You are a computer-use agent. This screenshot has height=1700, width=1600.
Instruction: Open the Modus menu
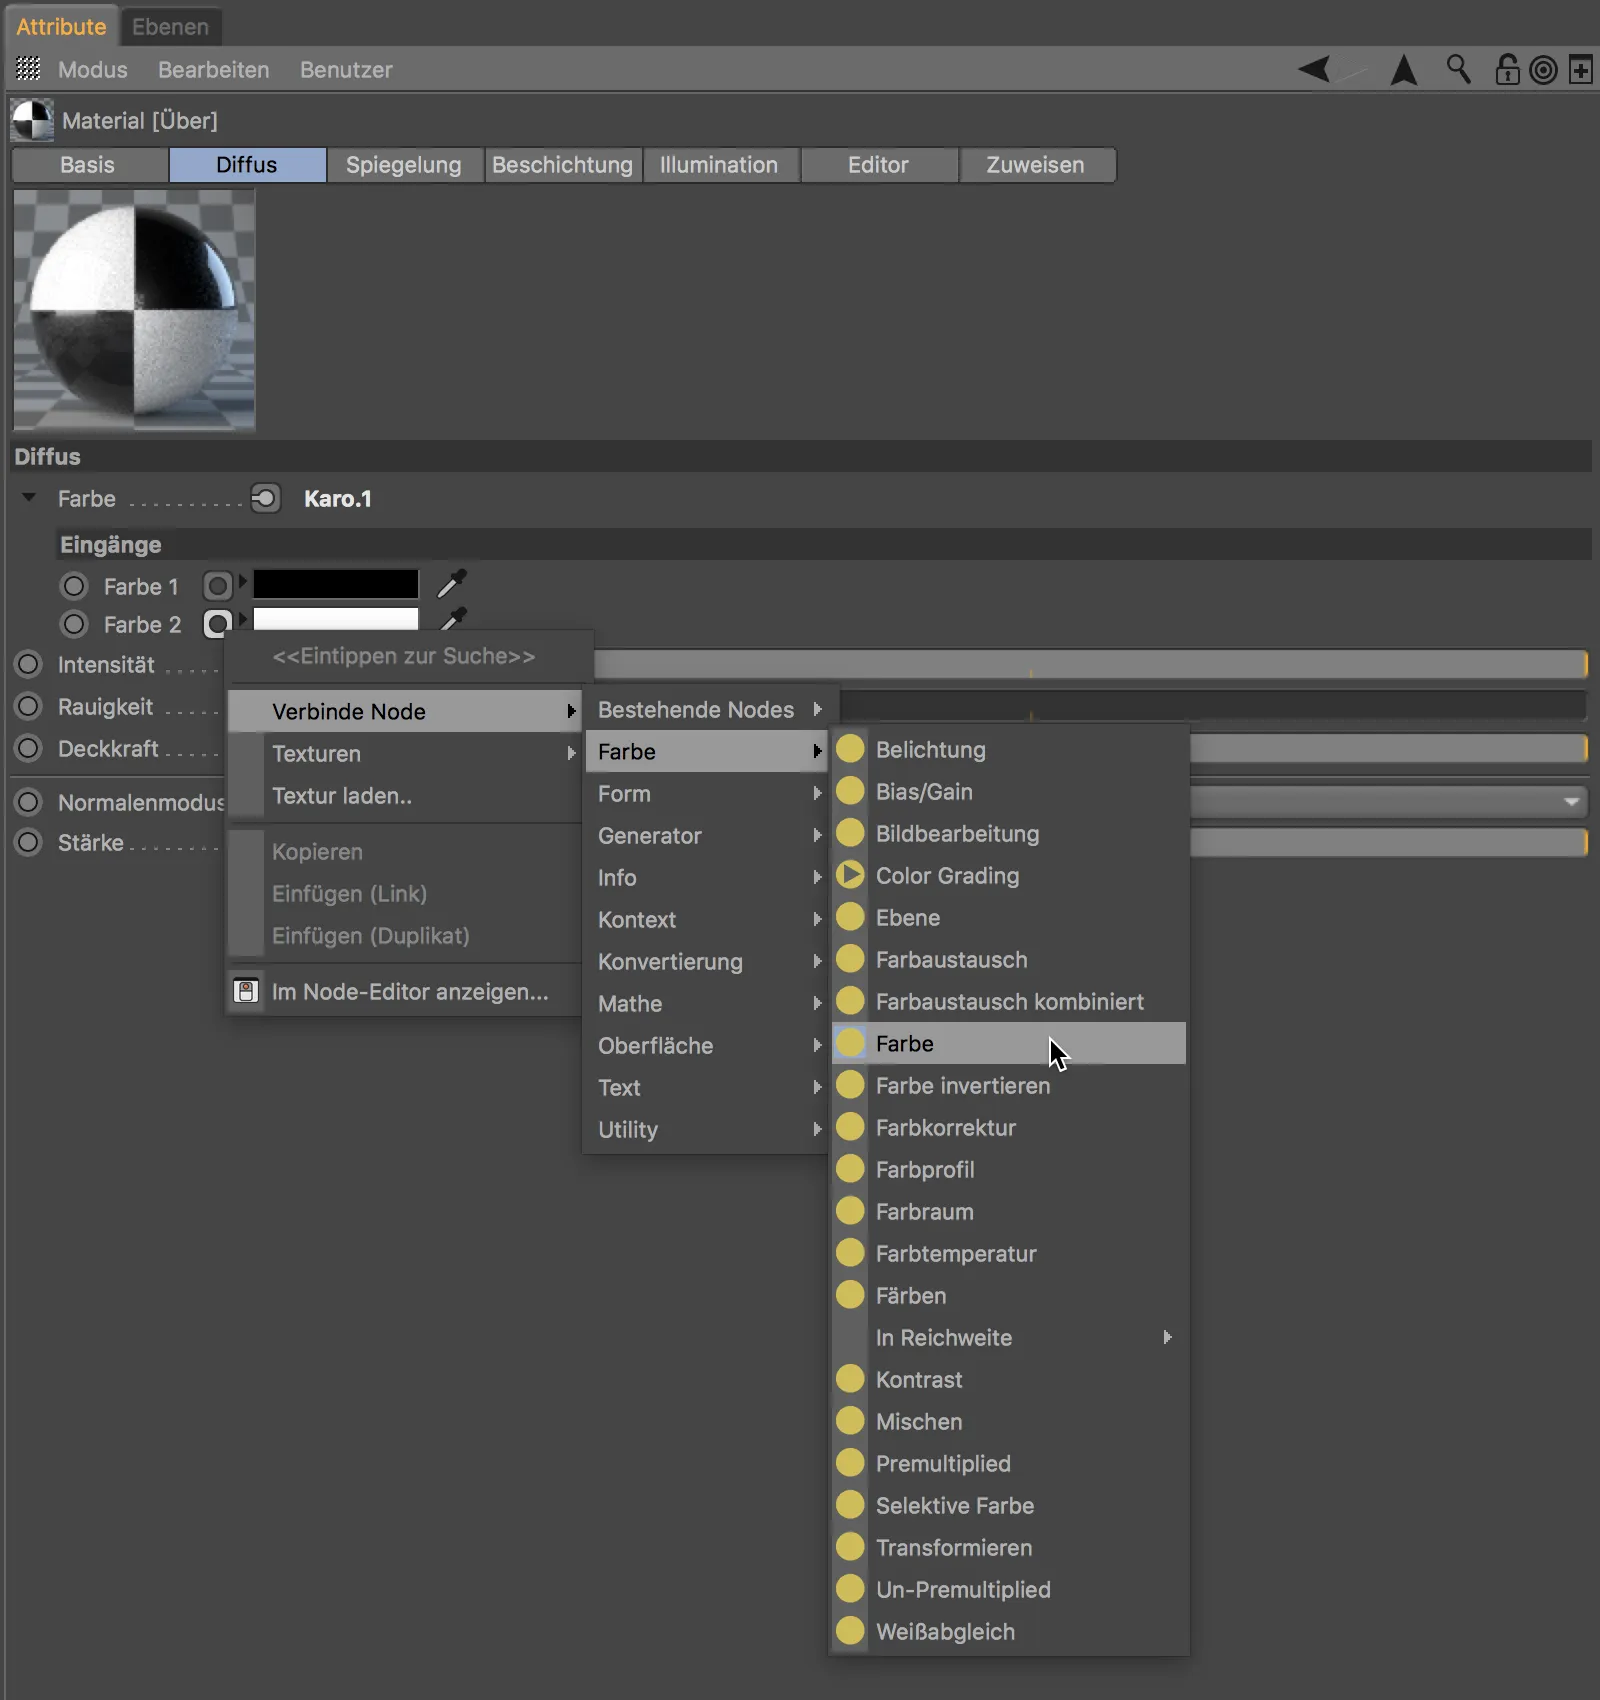click(x=93, y=70)
